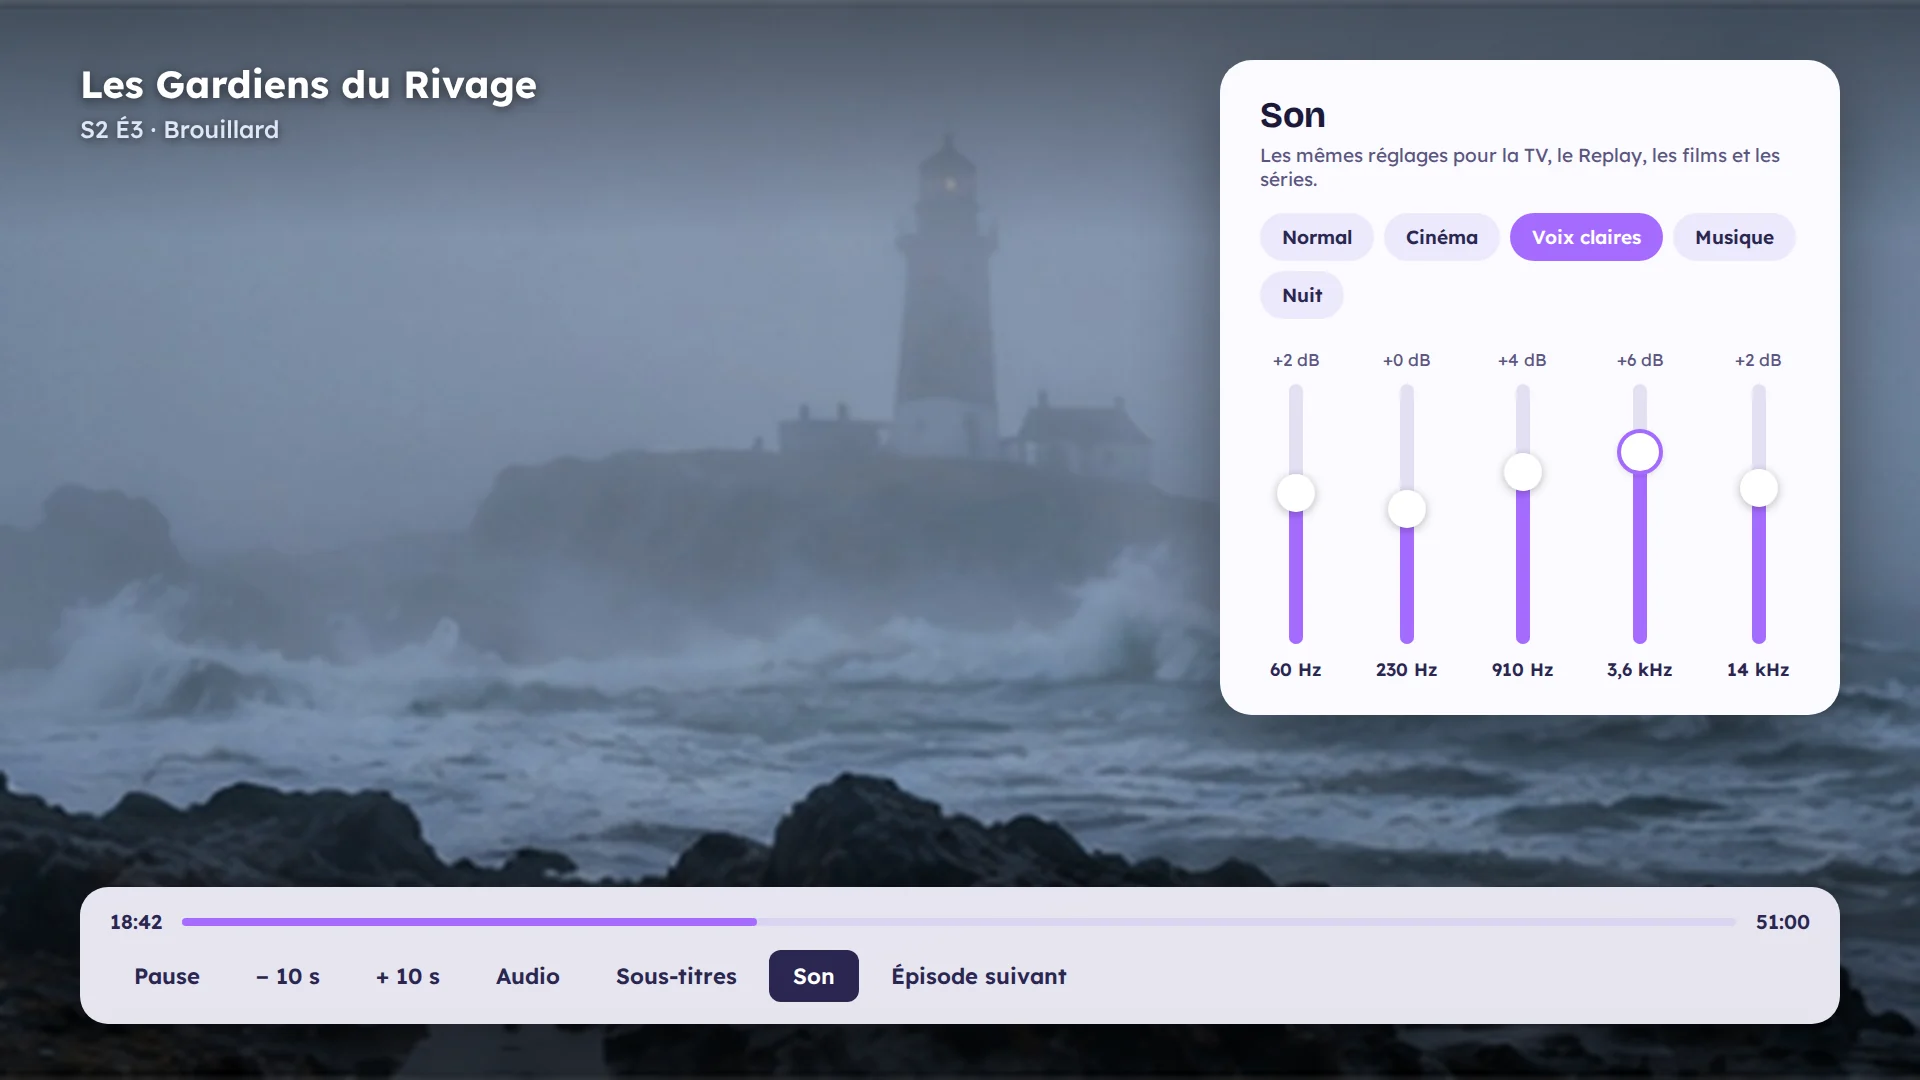Click the Son panel heading
The height and width of the screenshot is (1080, 1920).
(x=1292, y=115)
